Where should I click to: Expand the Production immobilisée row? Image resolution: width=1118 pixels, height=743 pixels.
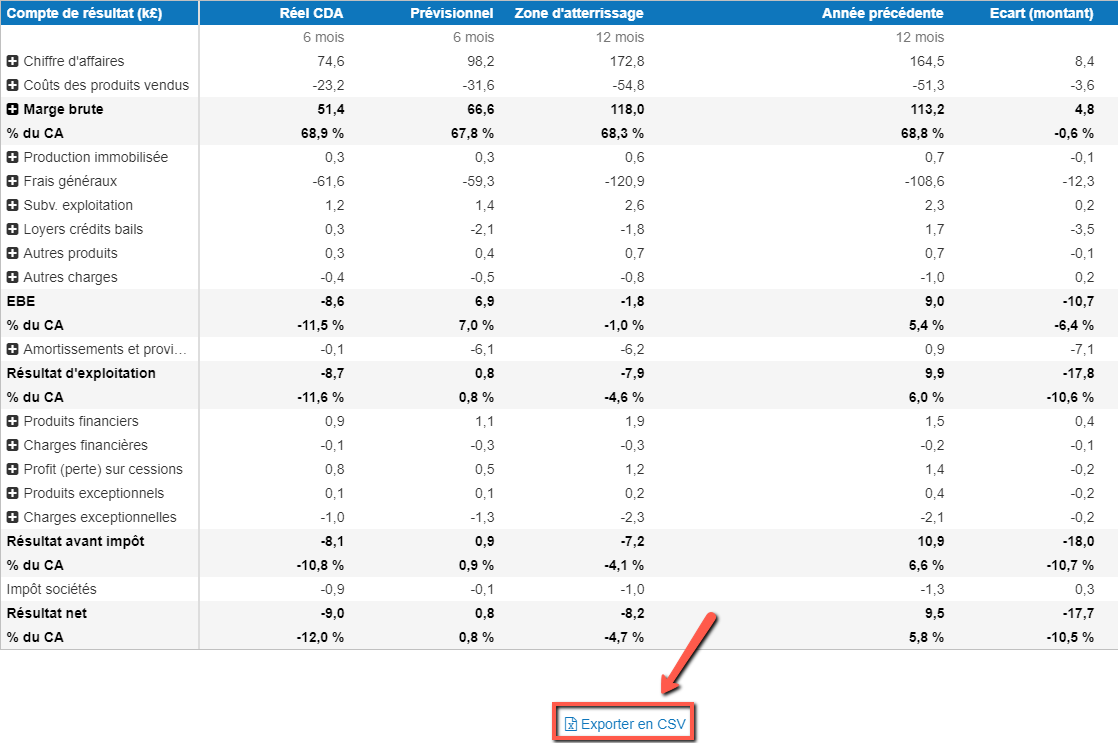[12, 157]
